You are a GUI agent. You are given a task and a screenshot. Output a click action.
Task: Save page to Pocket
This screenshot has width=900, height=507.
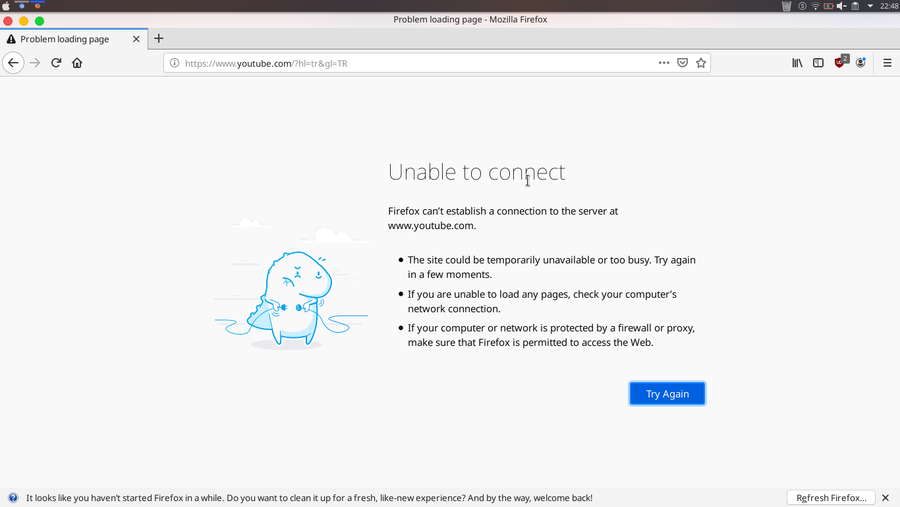click(682, 63)
